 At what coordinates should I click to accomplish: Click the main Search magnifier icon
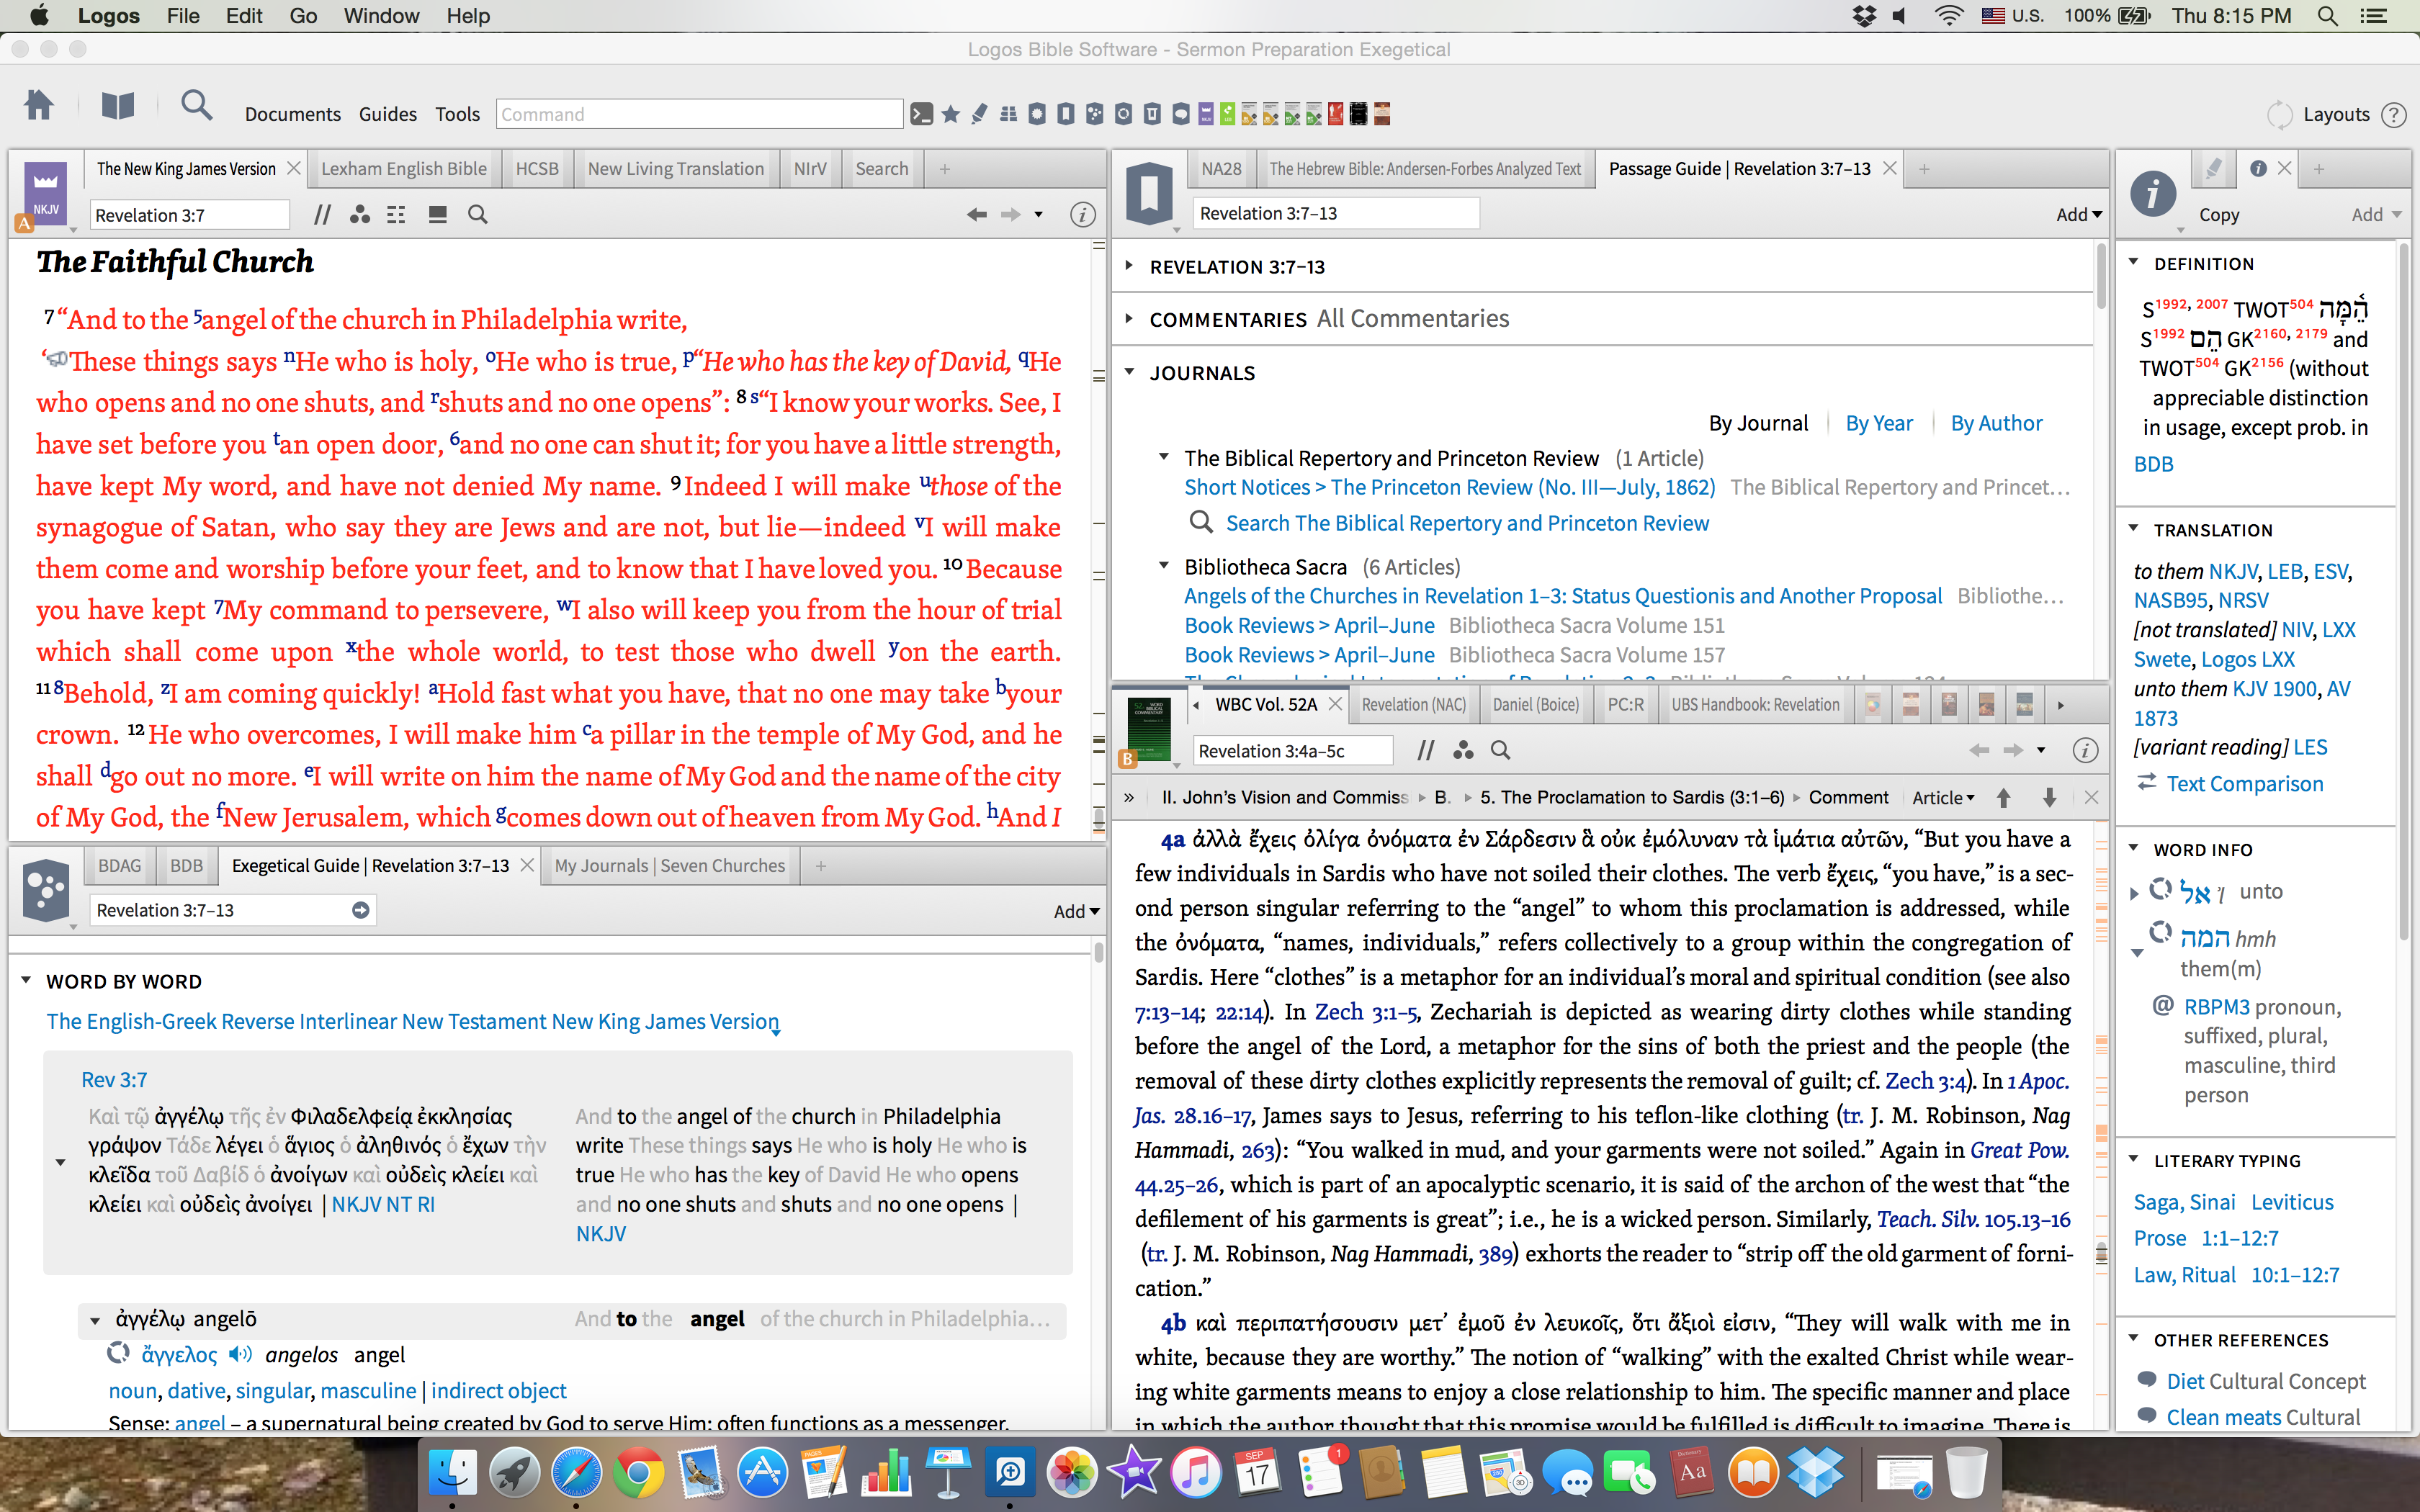click(x=196, y=106)
